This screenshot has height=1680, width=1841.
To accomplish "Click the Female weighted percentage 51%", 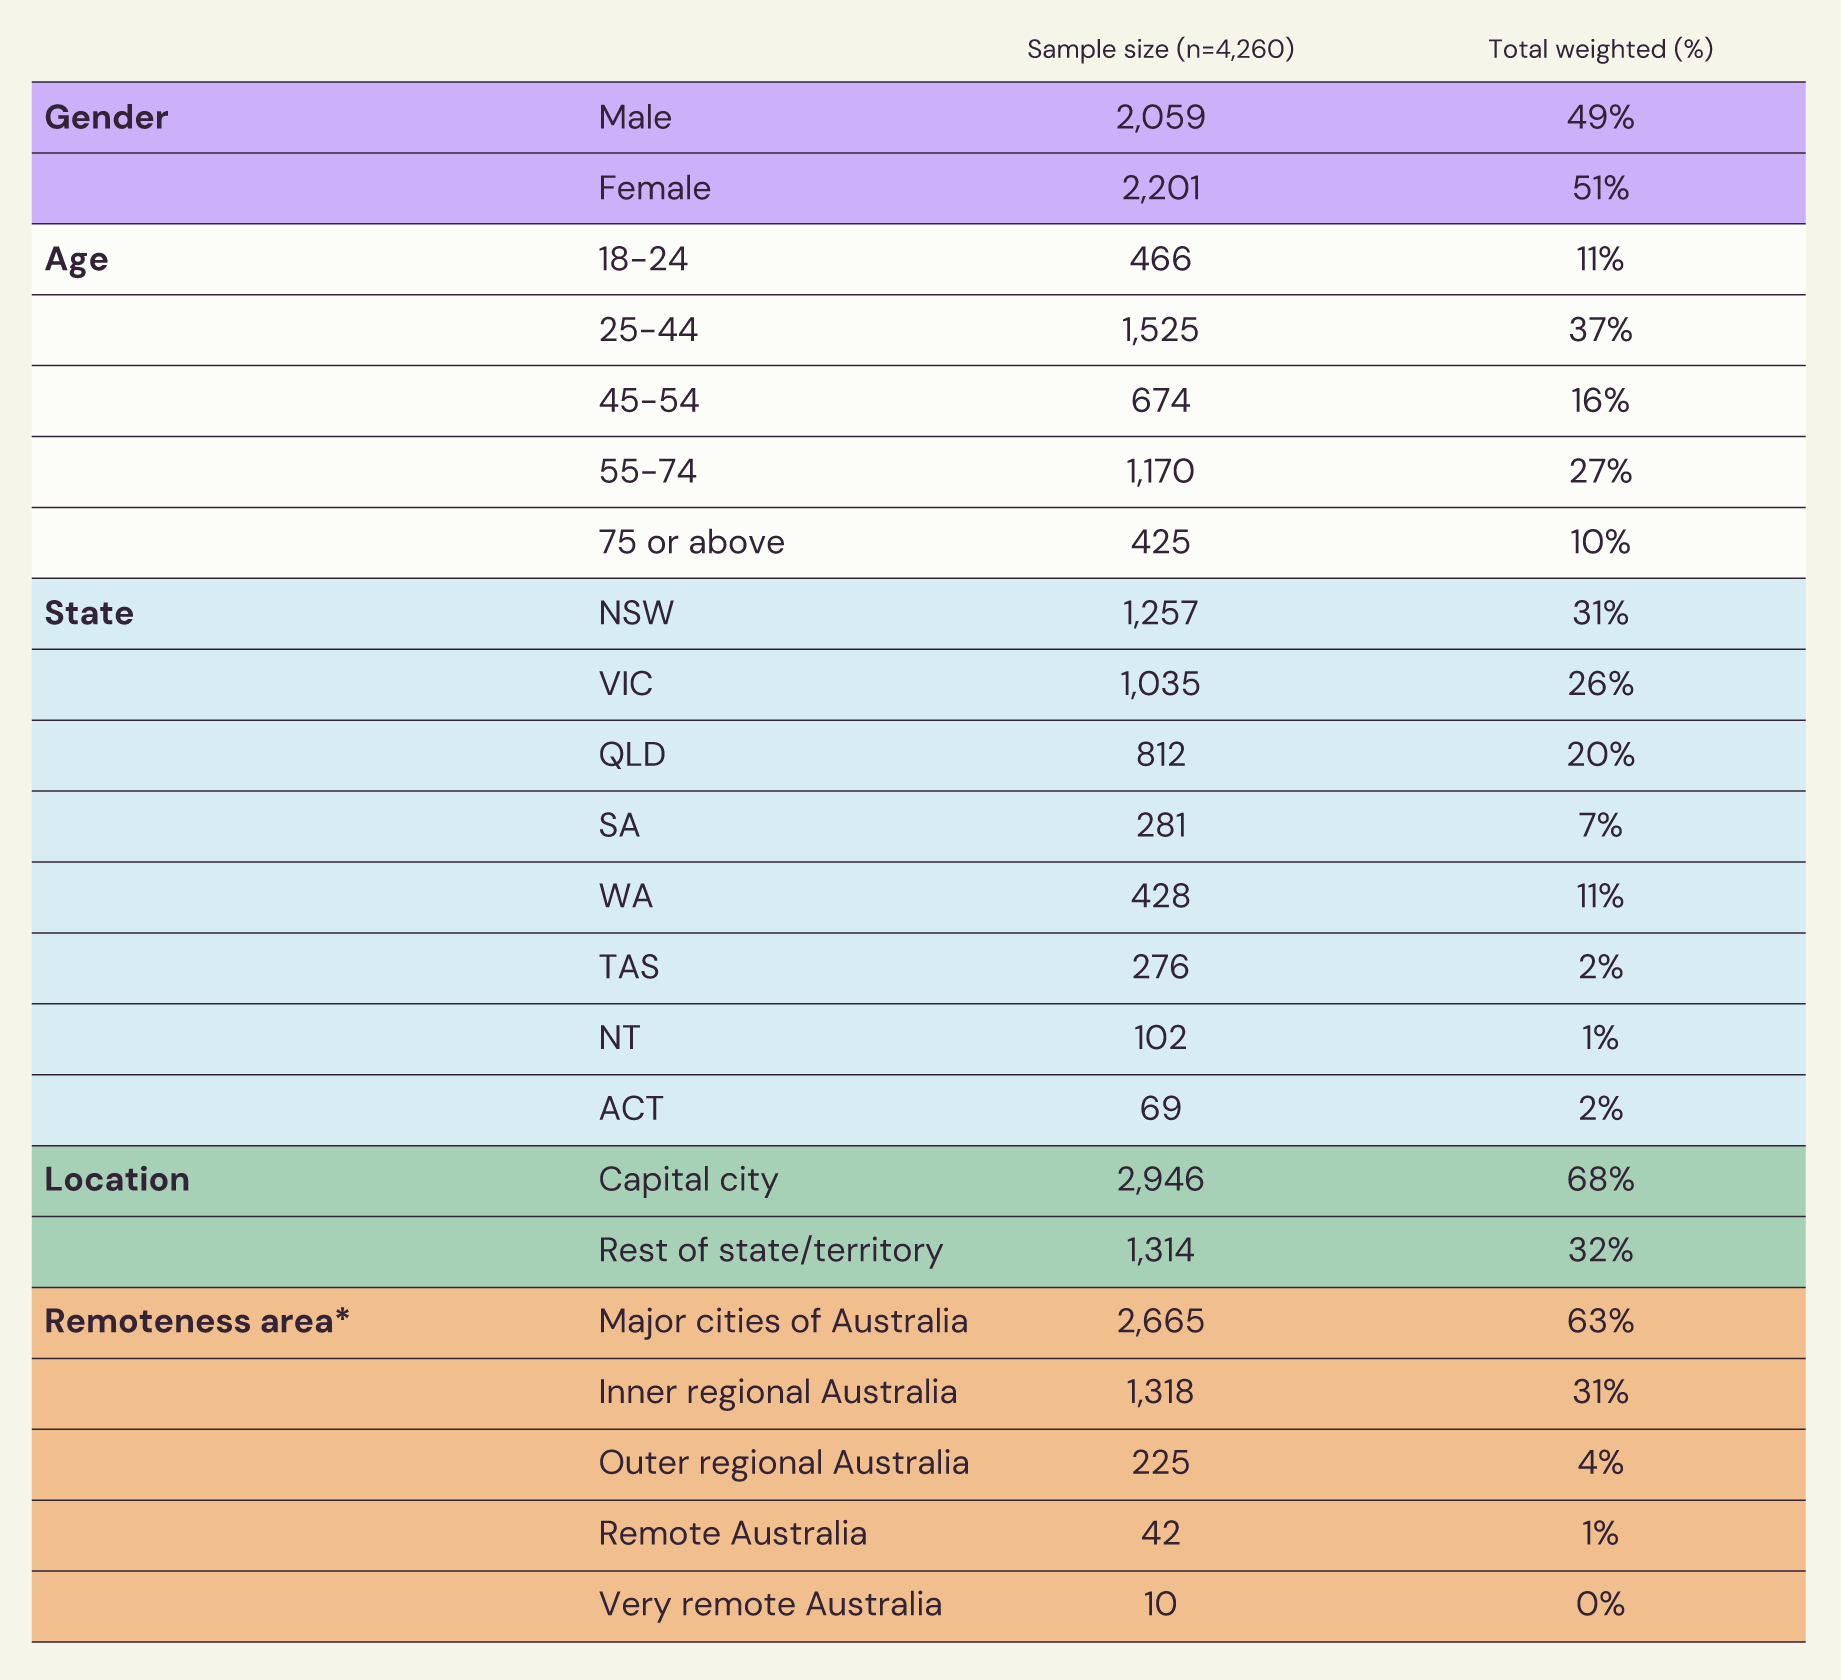I will point(1600,188).
